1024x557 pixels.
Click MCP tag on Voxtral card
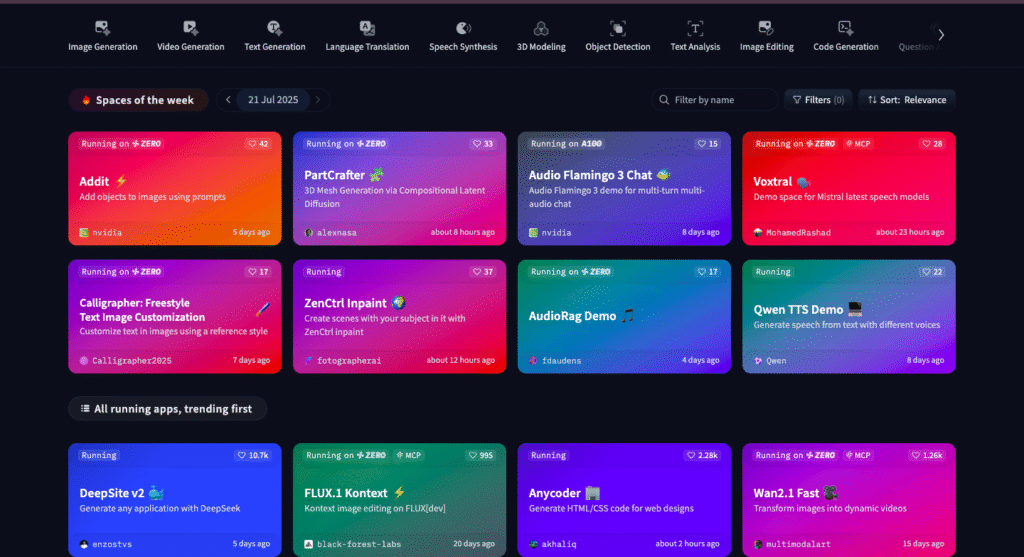[858, 144]
